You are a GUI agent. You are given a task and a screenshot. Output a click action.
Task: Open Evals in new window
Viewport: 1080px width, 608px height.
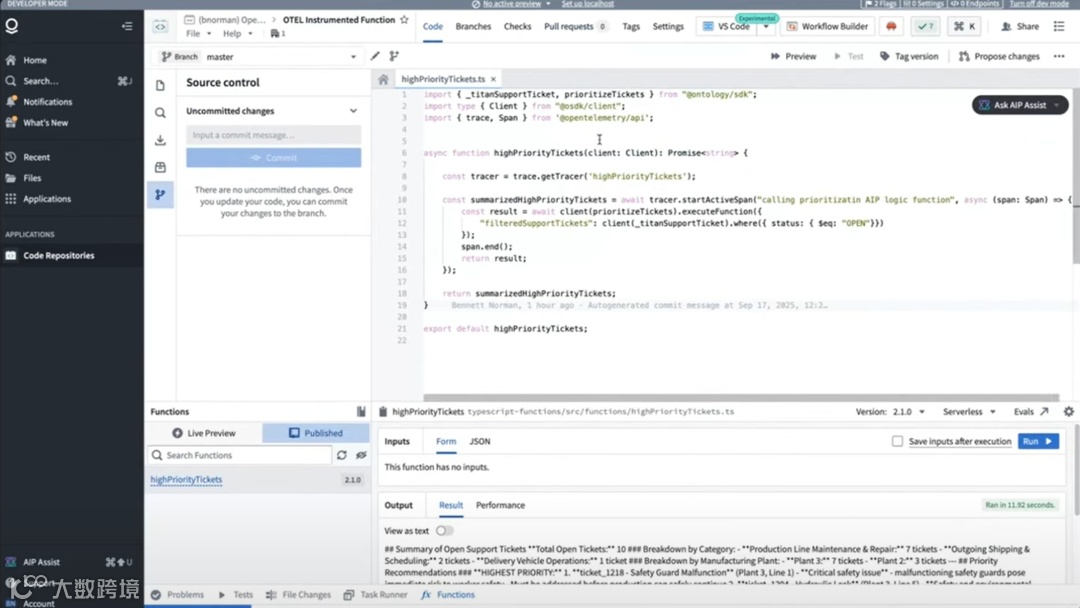1031,412
